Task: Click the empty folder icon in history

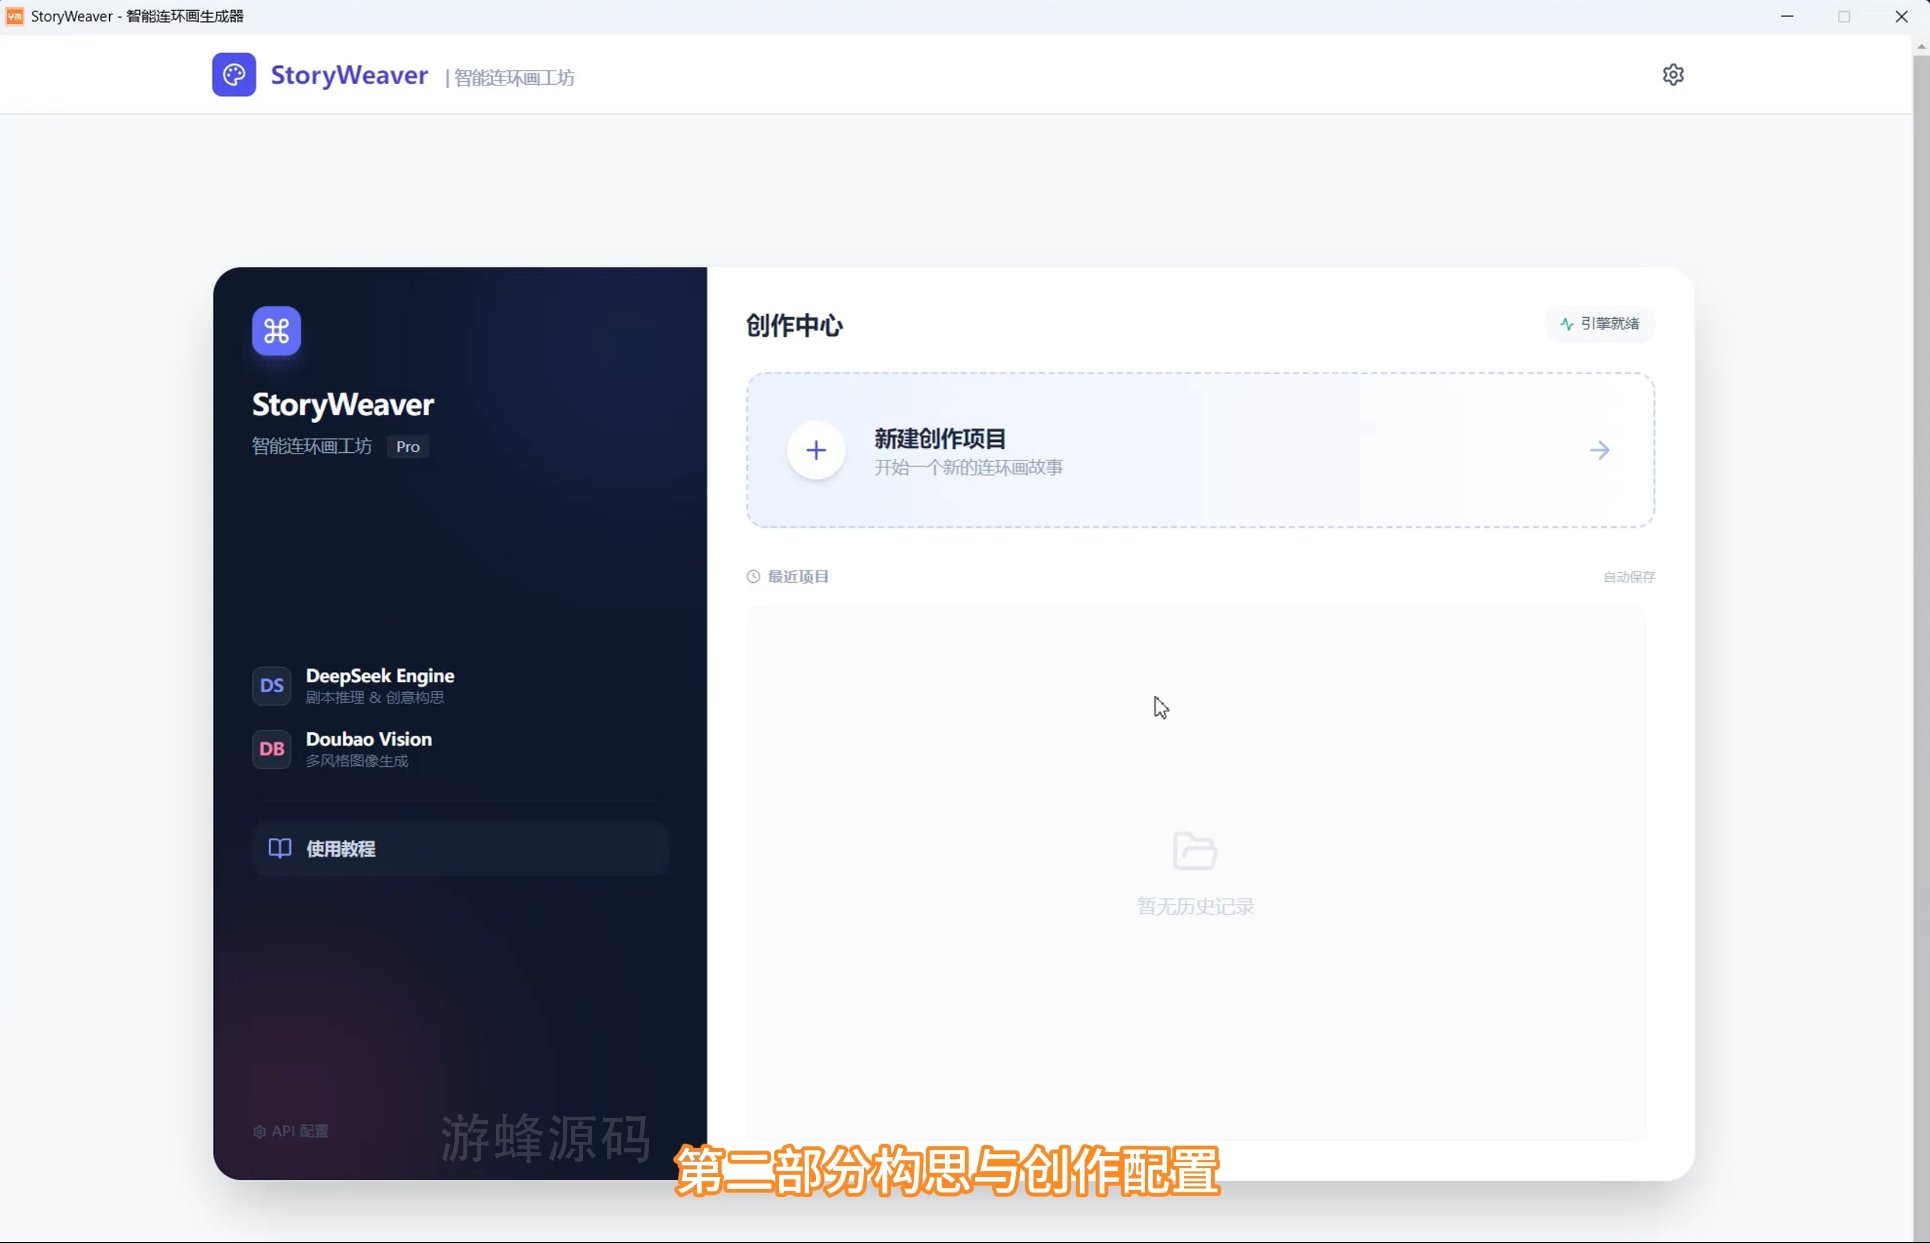Action: tap(1194, 852)
